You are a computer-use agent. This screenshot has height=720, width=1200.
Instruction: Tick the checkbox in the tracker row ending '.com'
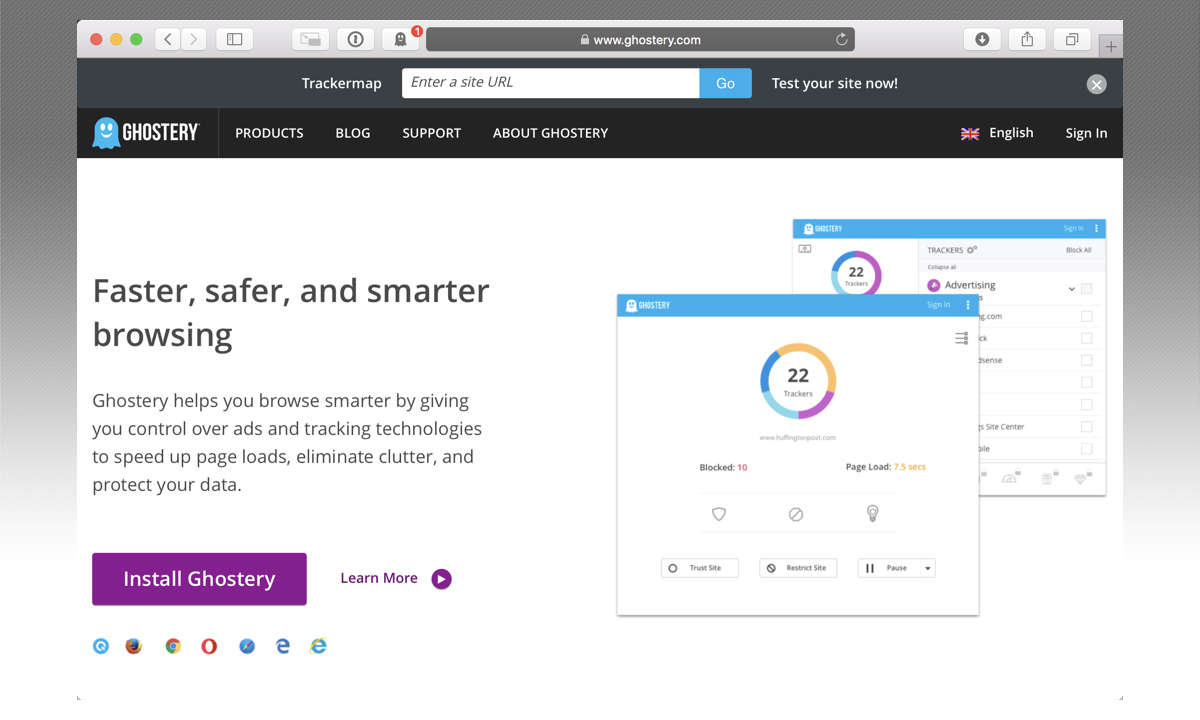pyautogui.click(x=1087, y=316)
